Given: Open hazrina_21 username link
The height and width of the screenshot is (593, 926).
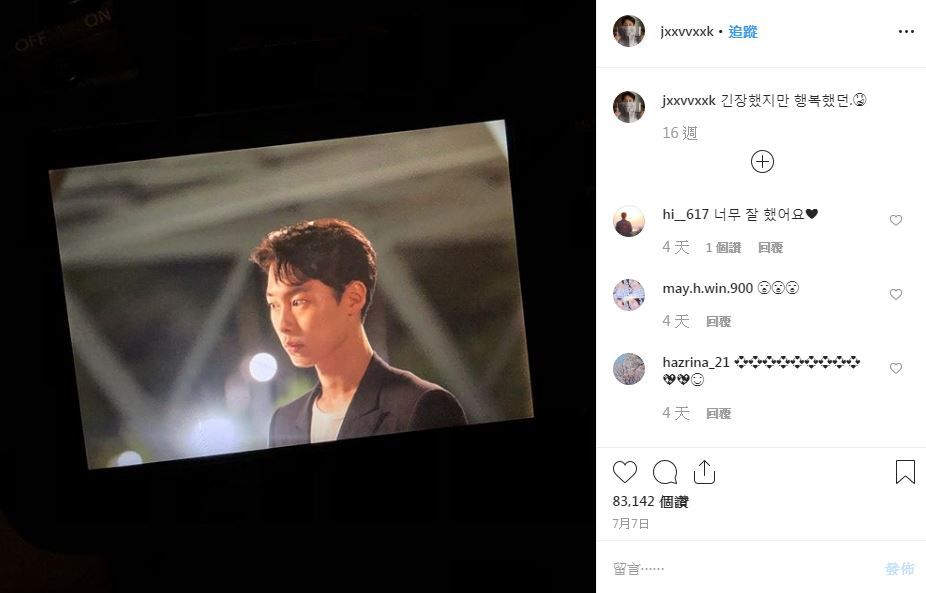Looking at the screenshot, I should [x=696, y=362].
